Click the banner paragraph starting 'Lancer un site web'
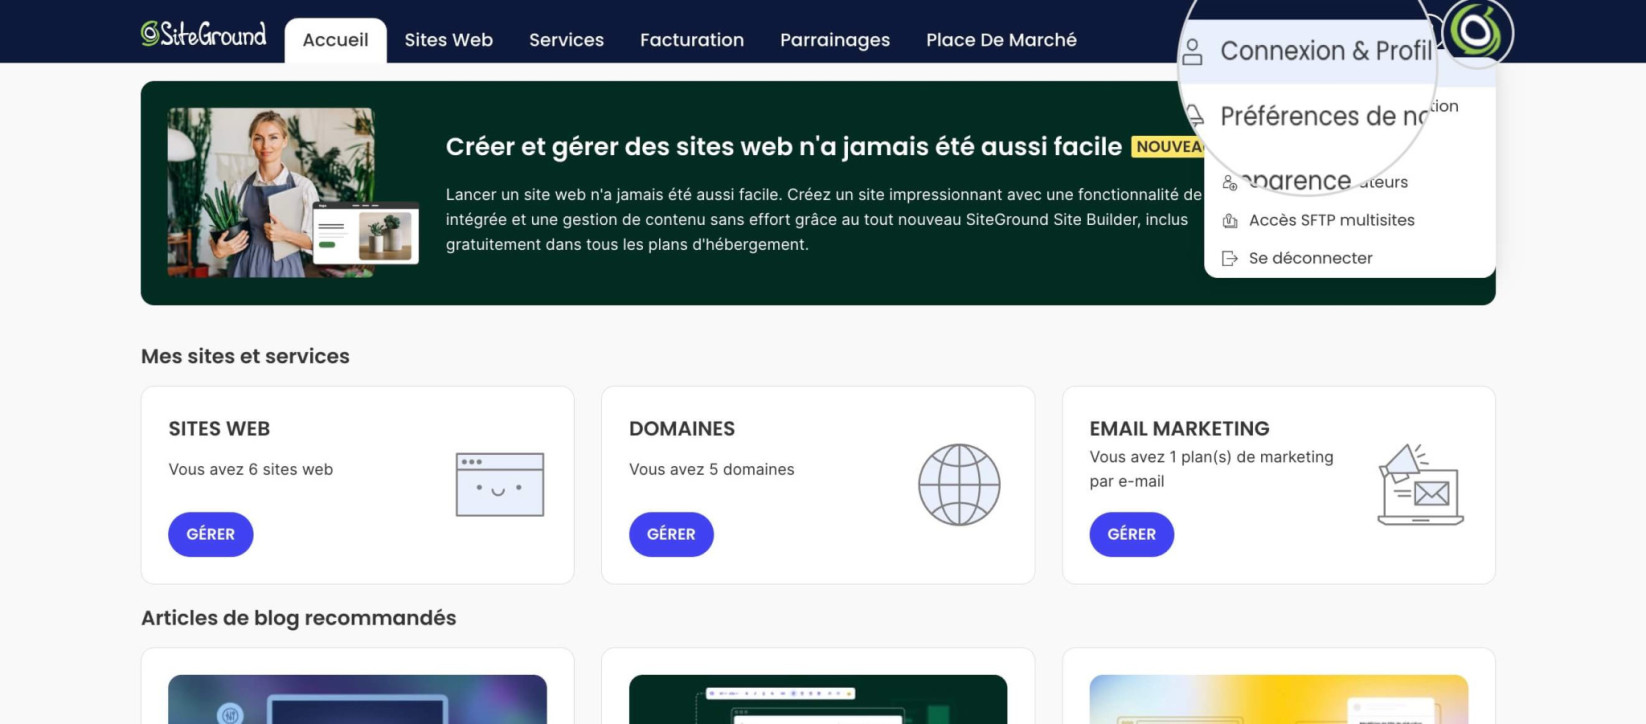1646x724 pixels. [824, 219]
